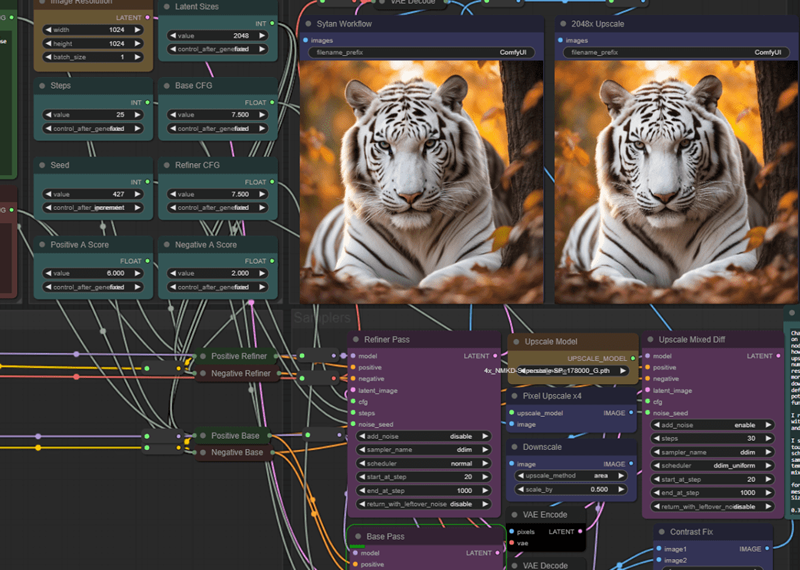Click the collapse dot on the Seed node
This screenshot has width=800, height=570.
pyautogui.click(x=42, y=165)
